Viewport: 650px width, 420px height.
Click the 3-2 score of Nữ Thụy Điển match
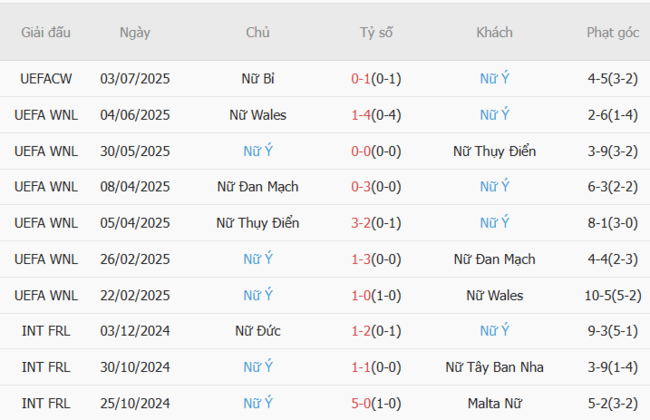360,223
